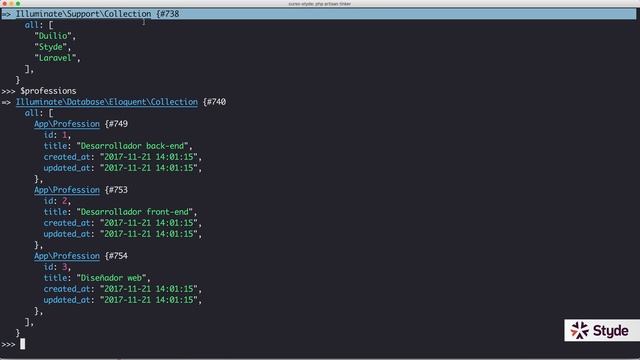Click the "Duilio" string value
Viewport: 640px width, 360px height.
coord(53,36)
